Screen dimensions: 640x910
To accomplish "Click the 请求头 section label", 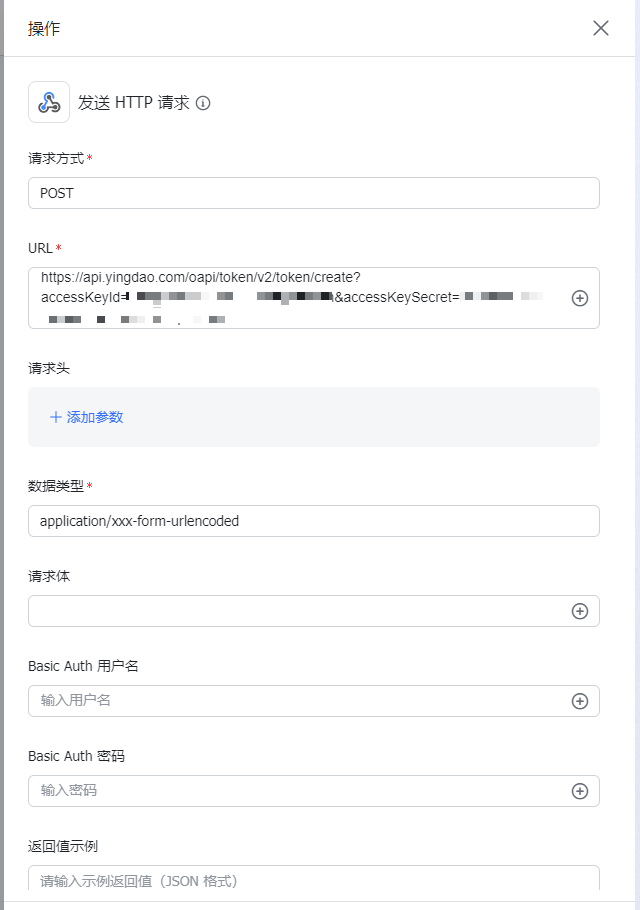I will (x=49, y=368).
